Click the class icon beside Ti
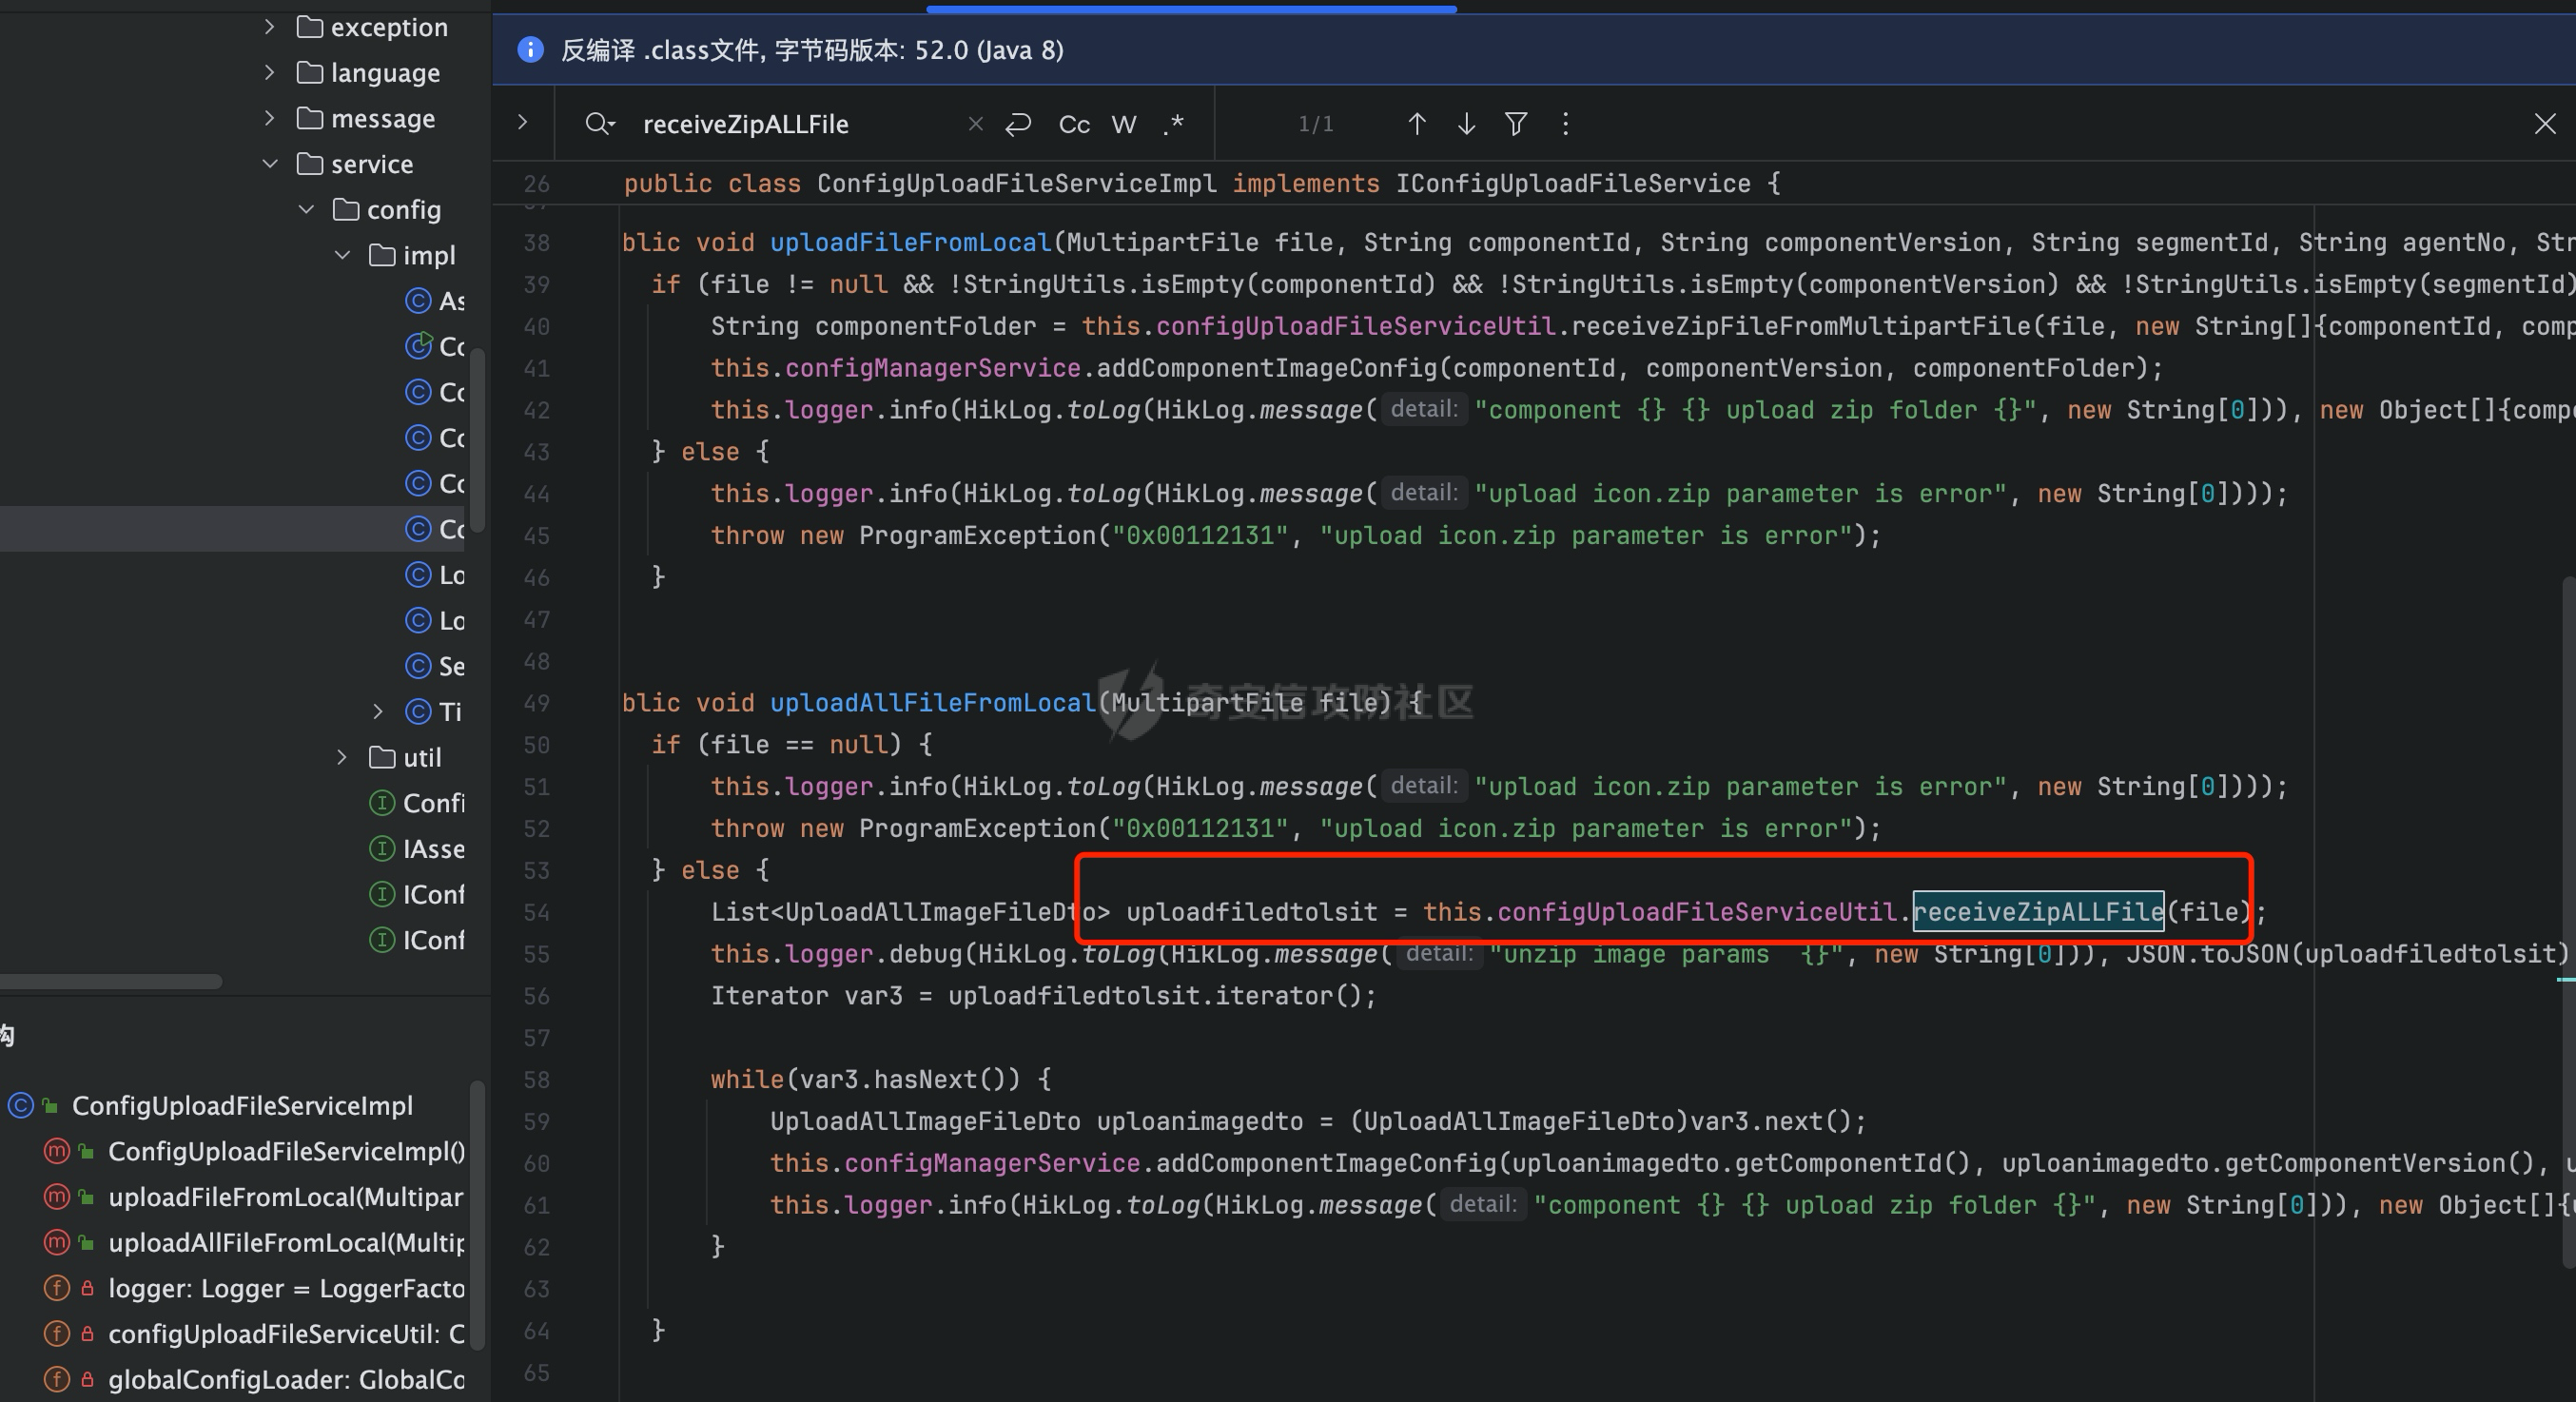This screenshot has height=1402, width=2576. 418,711
